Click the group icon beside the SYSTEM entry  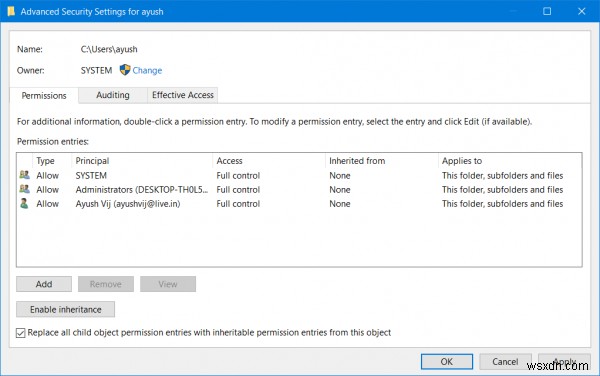pyautogui.click(x=24, y=175)
